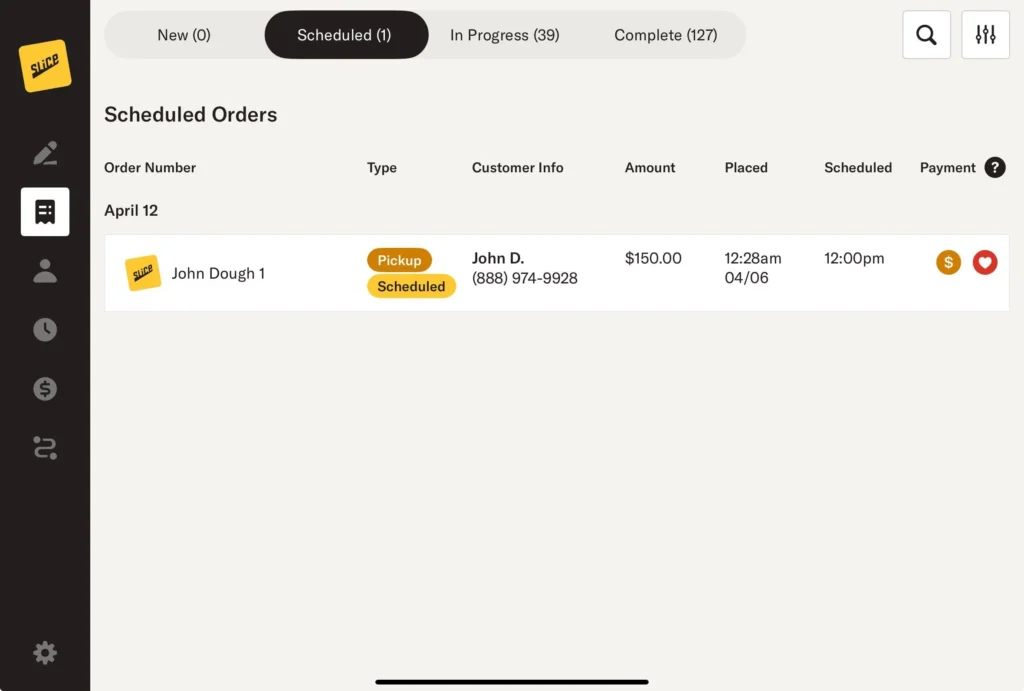Open the pencil edit sidebar icon
The height and width of the screenshot is (691, 1024).
pyautogui.click(x=45, y=153)
